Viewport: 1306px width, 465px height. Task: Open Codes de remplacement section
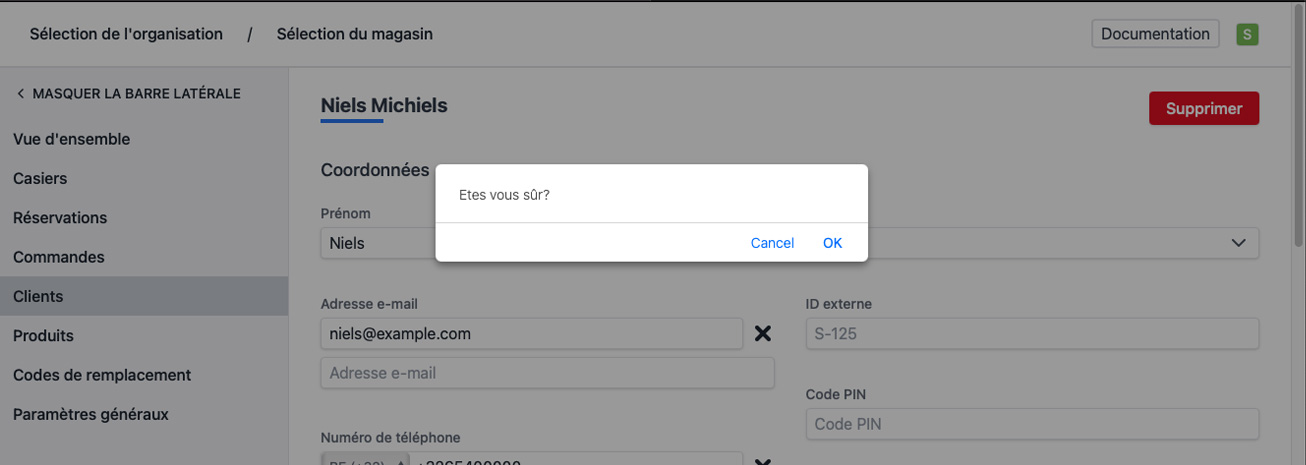(x=102, y=375)
